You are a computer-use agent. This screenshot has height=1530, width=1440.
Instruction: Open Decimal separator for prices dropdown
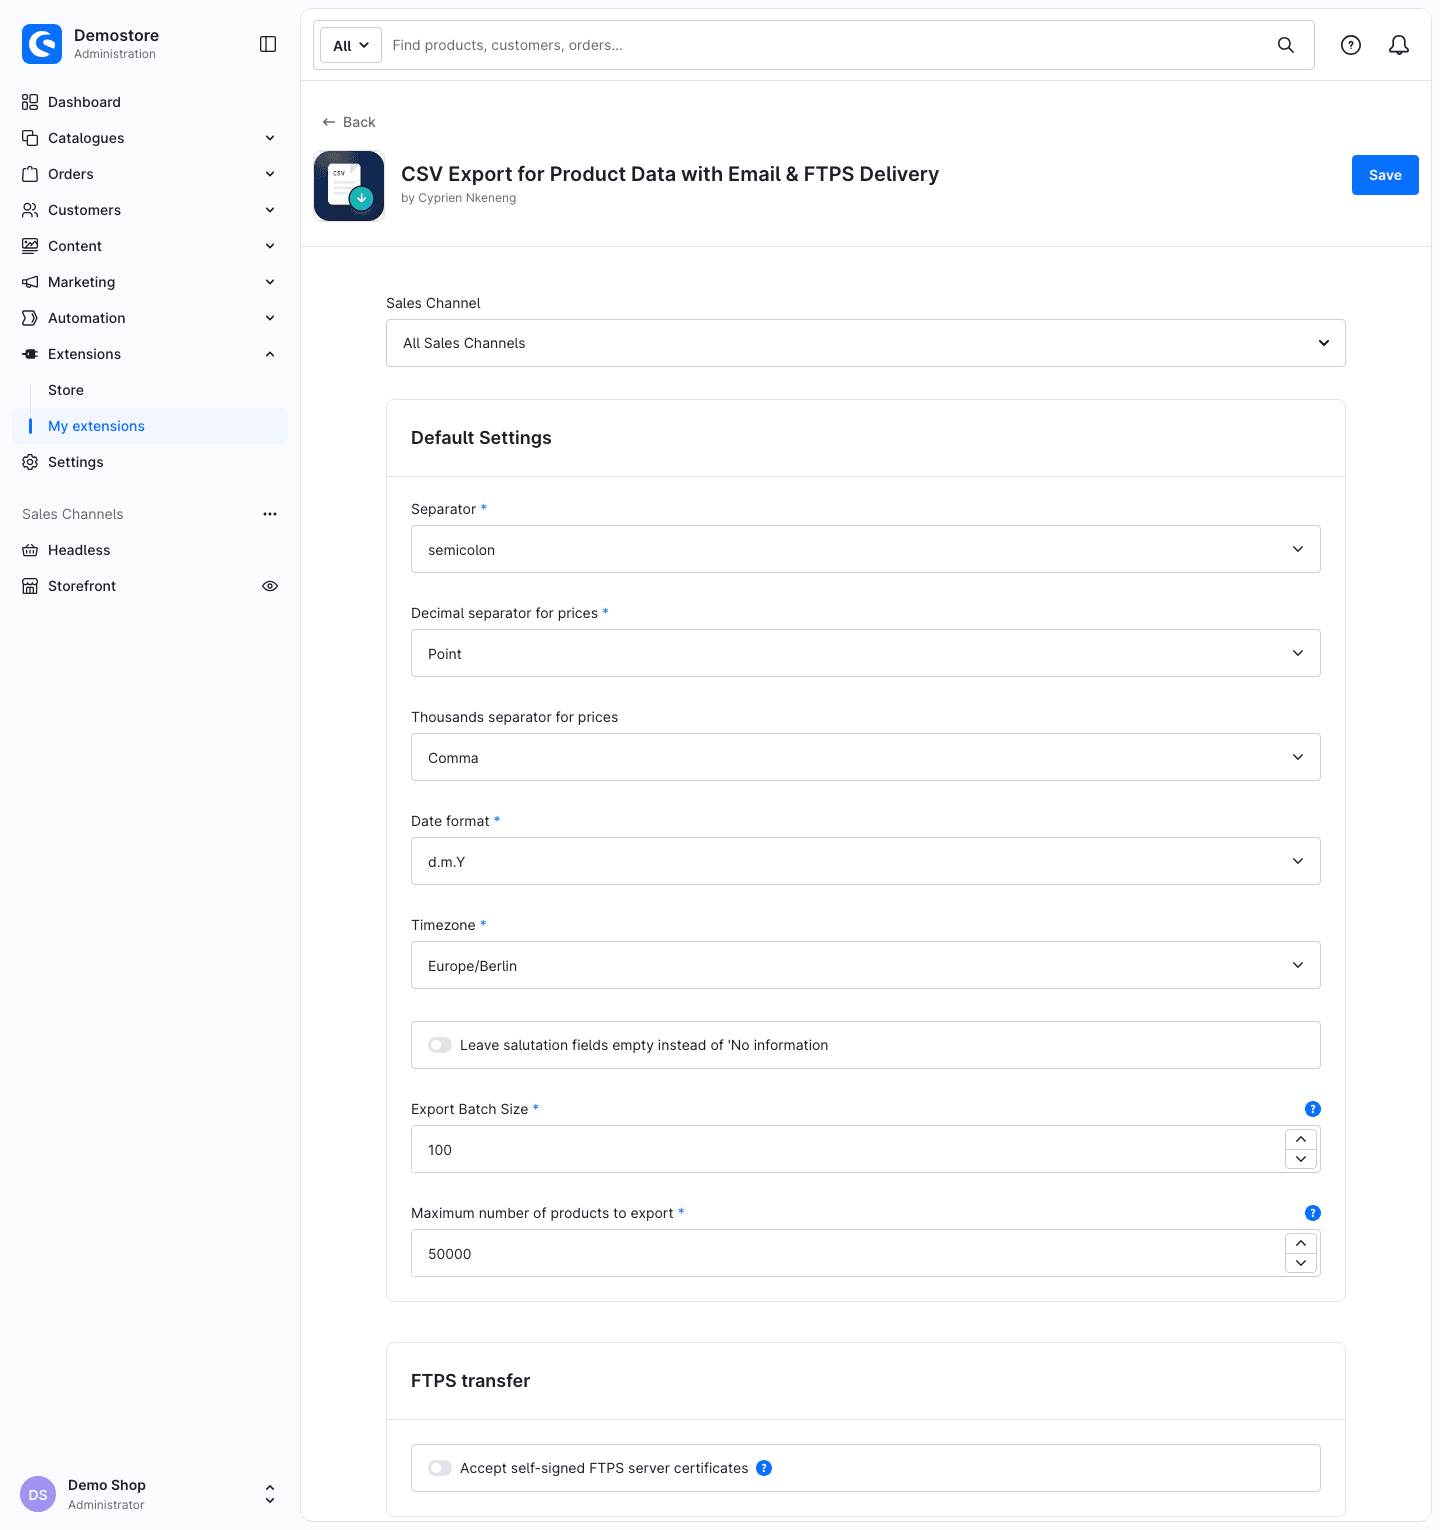(x=866, y=653)
